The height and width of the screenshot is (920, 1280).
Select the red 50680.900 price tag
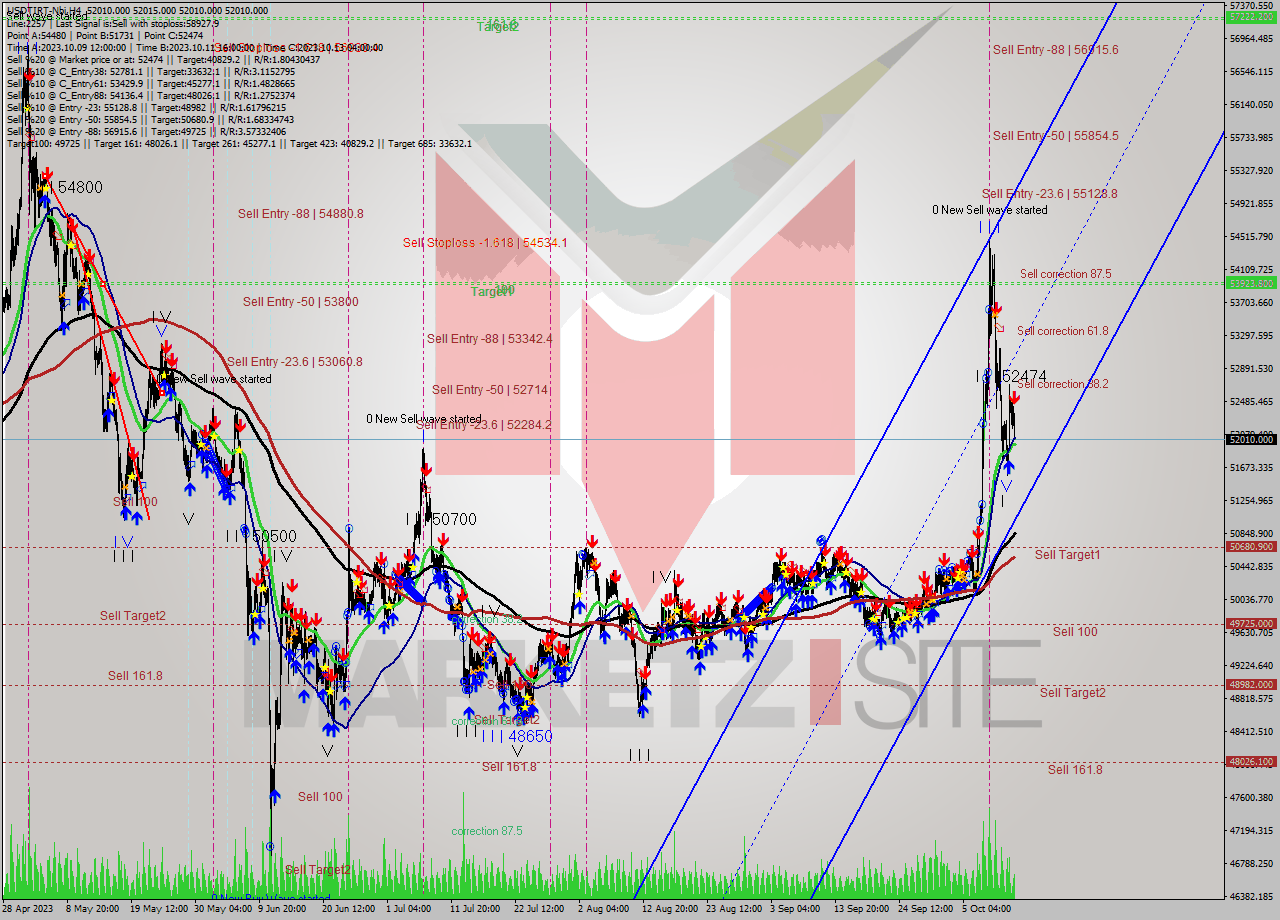point(1251,547)
